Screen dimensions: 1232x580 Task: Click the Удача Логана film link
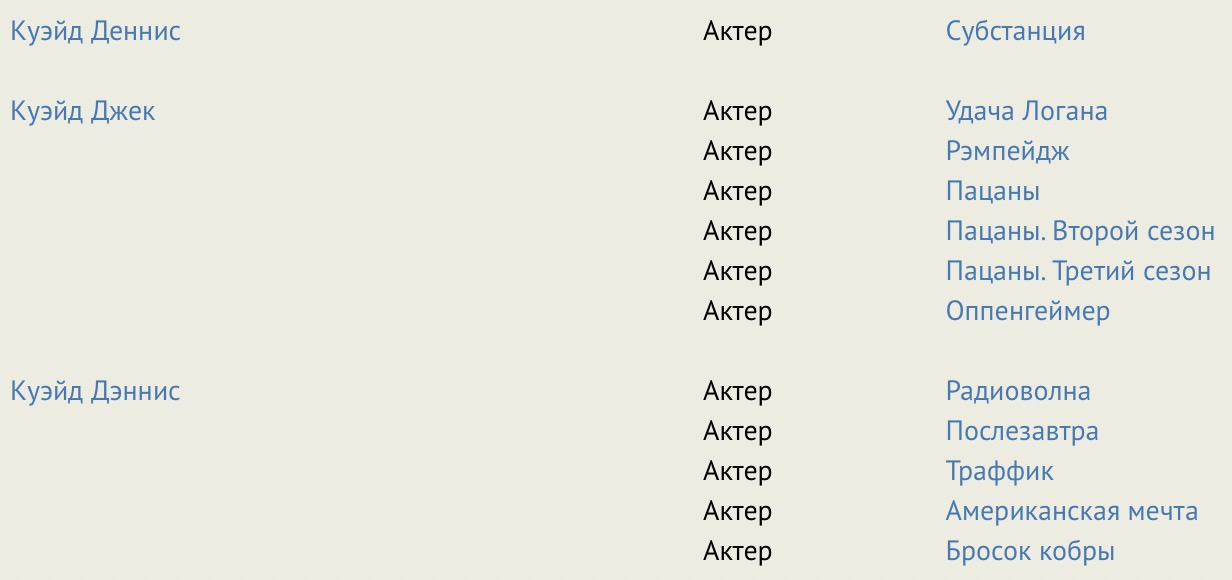[x=1026, y=111]
